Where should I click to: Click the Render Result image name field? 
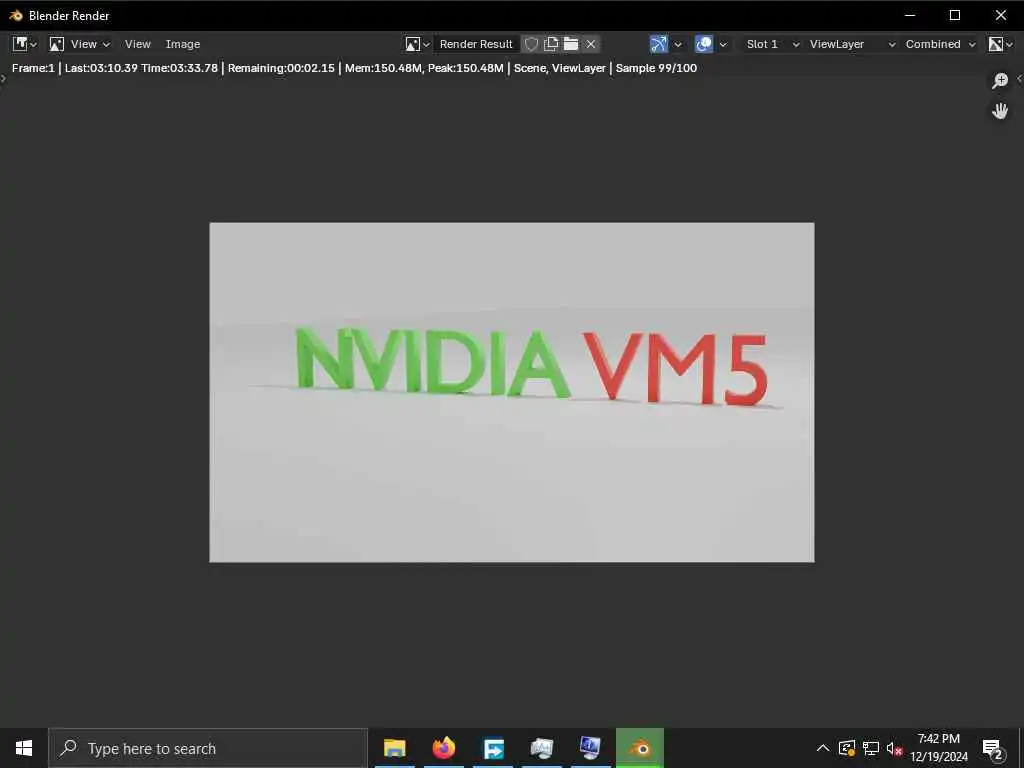click(x=476, y=44)
